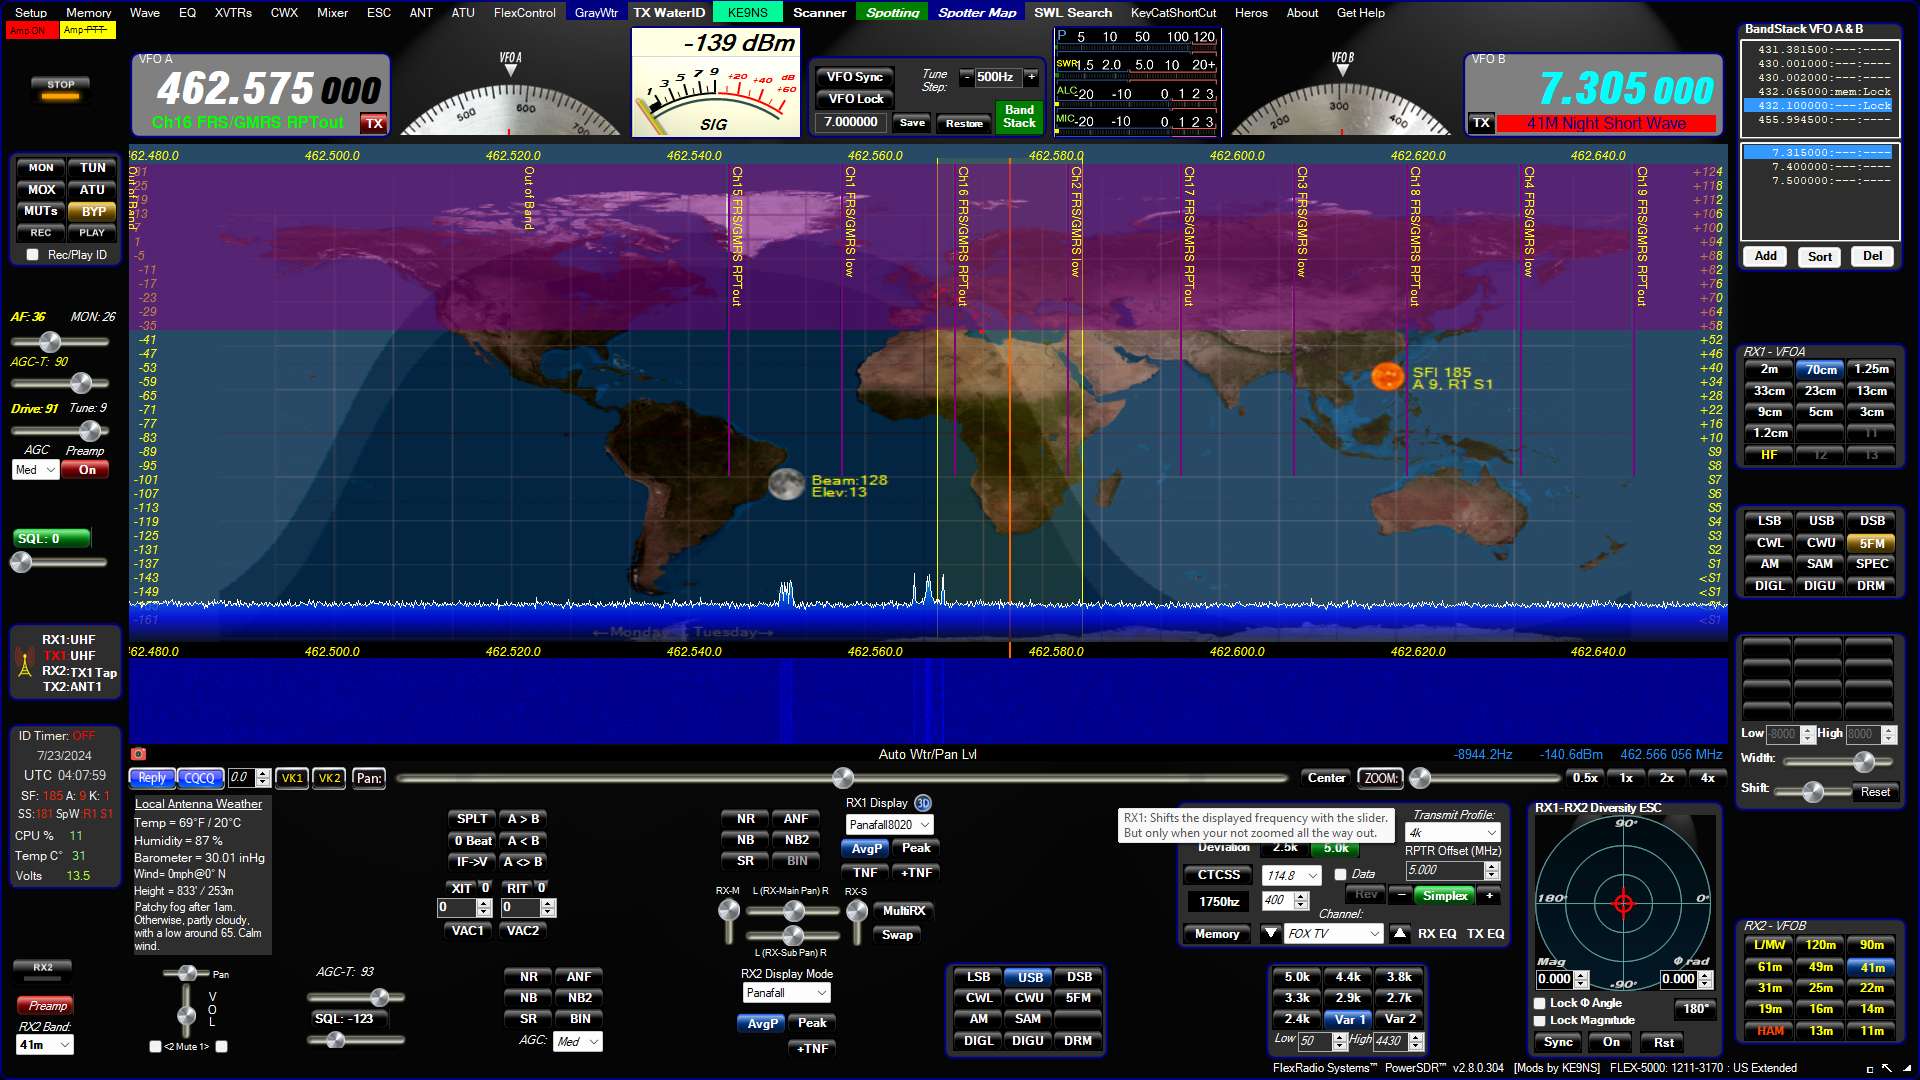The height and width of the screenshot is (1080, 1920).
Task: Click the red diversity crosshair target
Action: [1623, 903]
